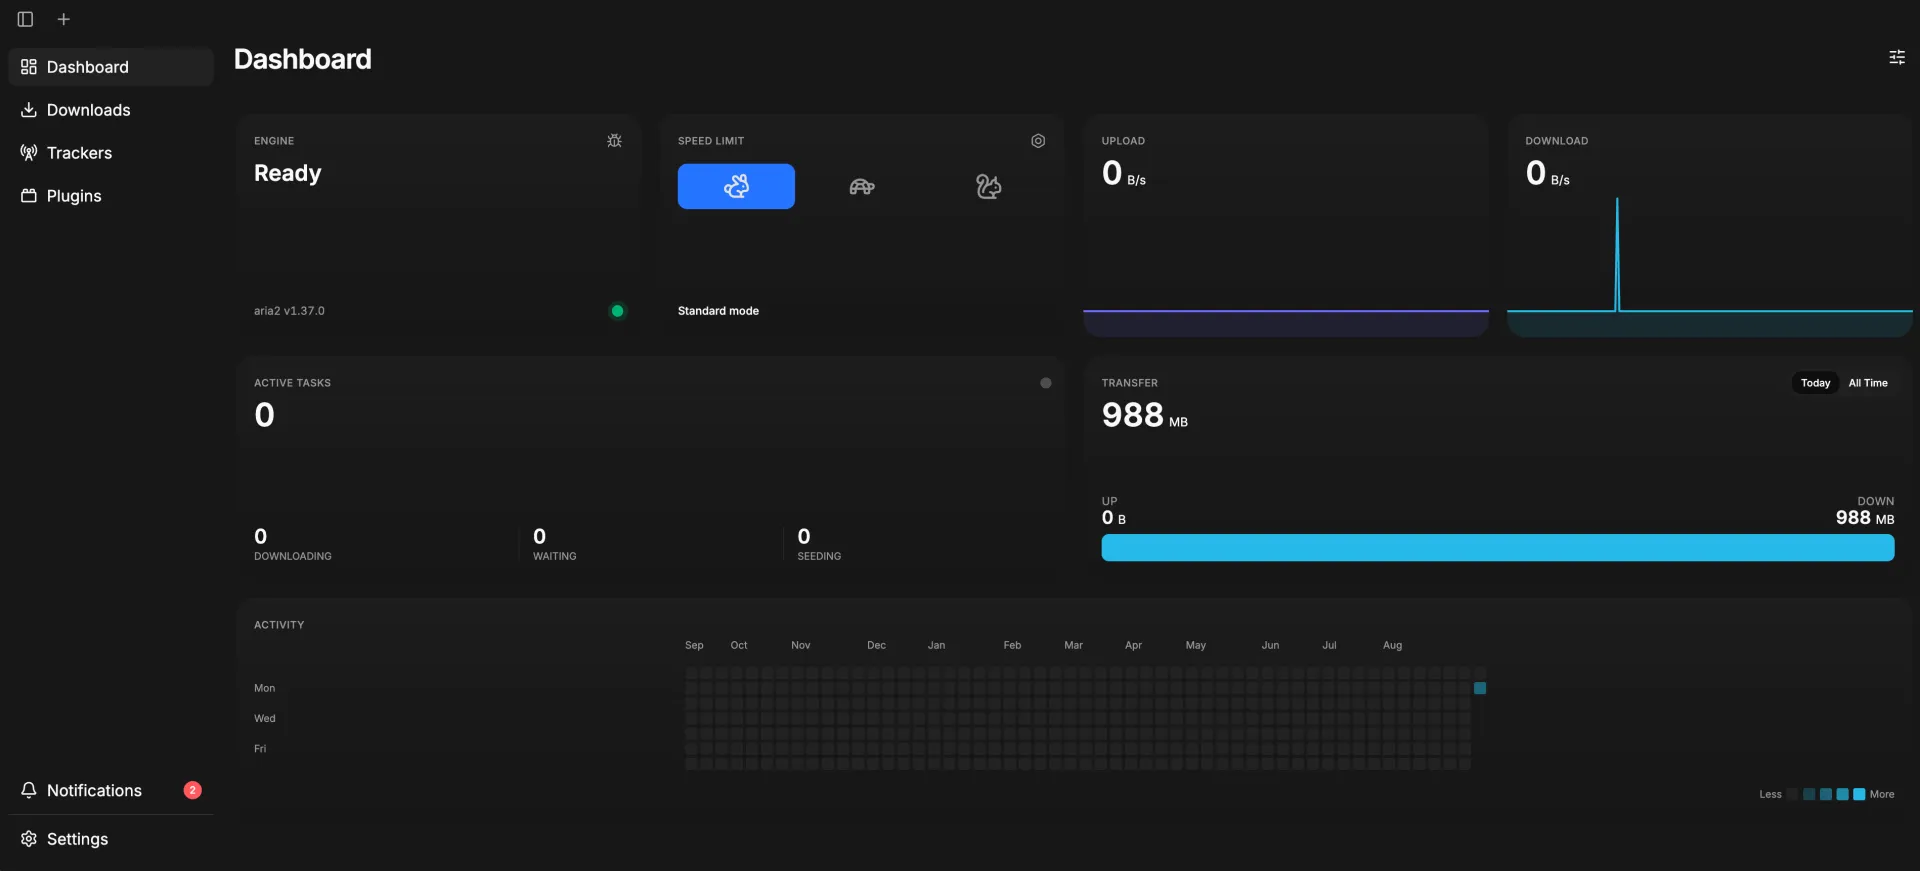Open the Trackers page
This screenshot has width=1920, height=871.
[111, 153]
